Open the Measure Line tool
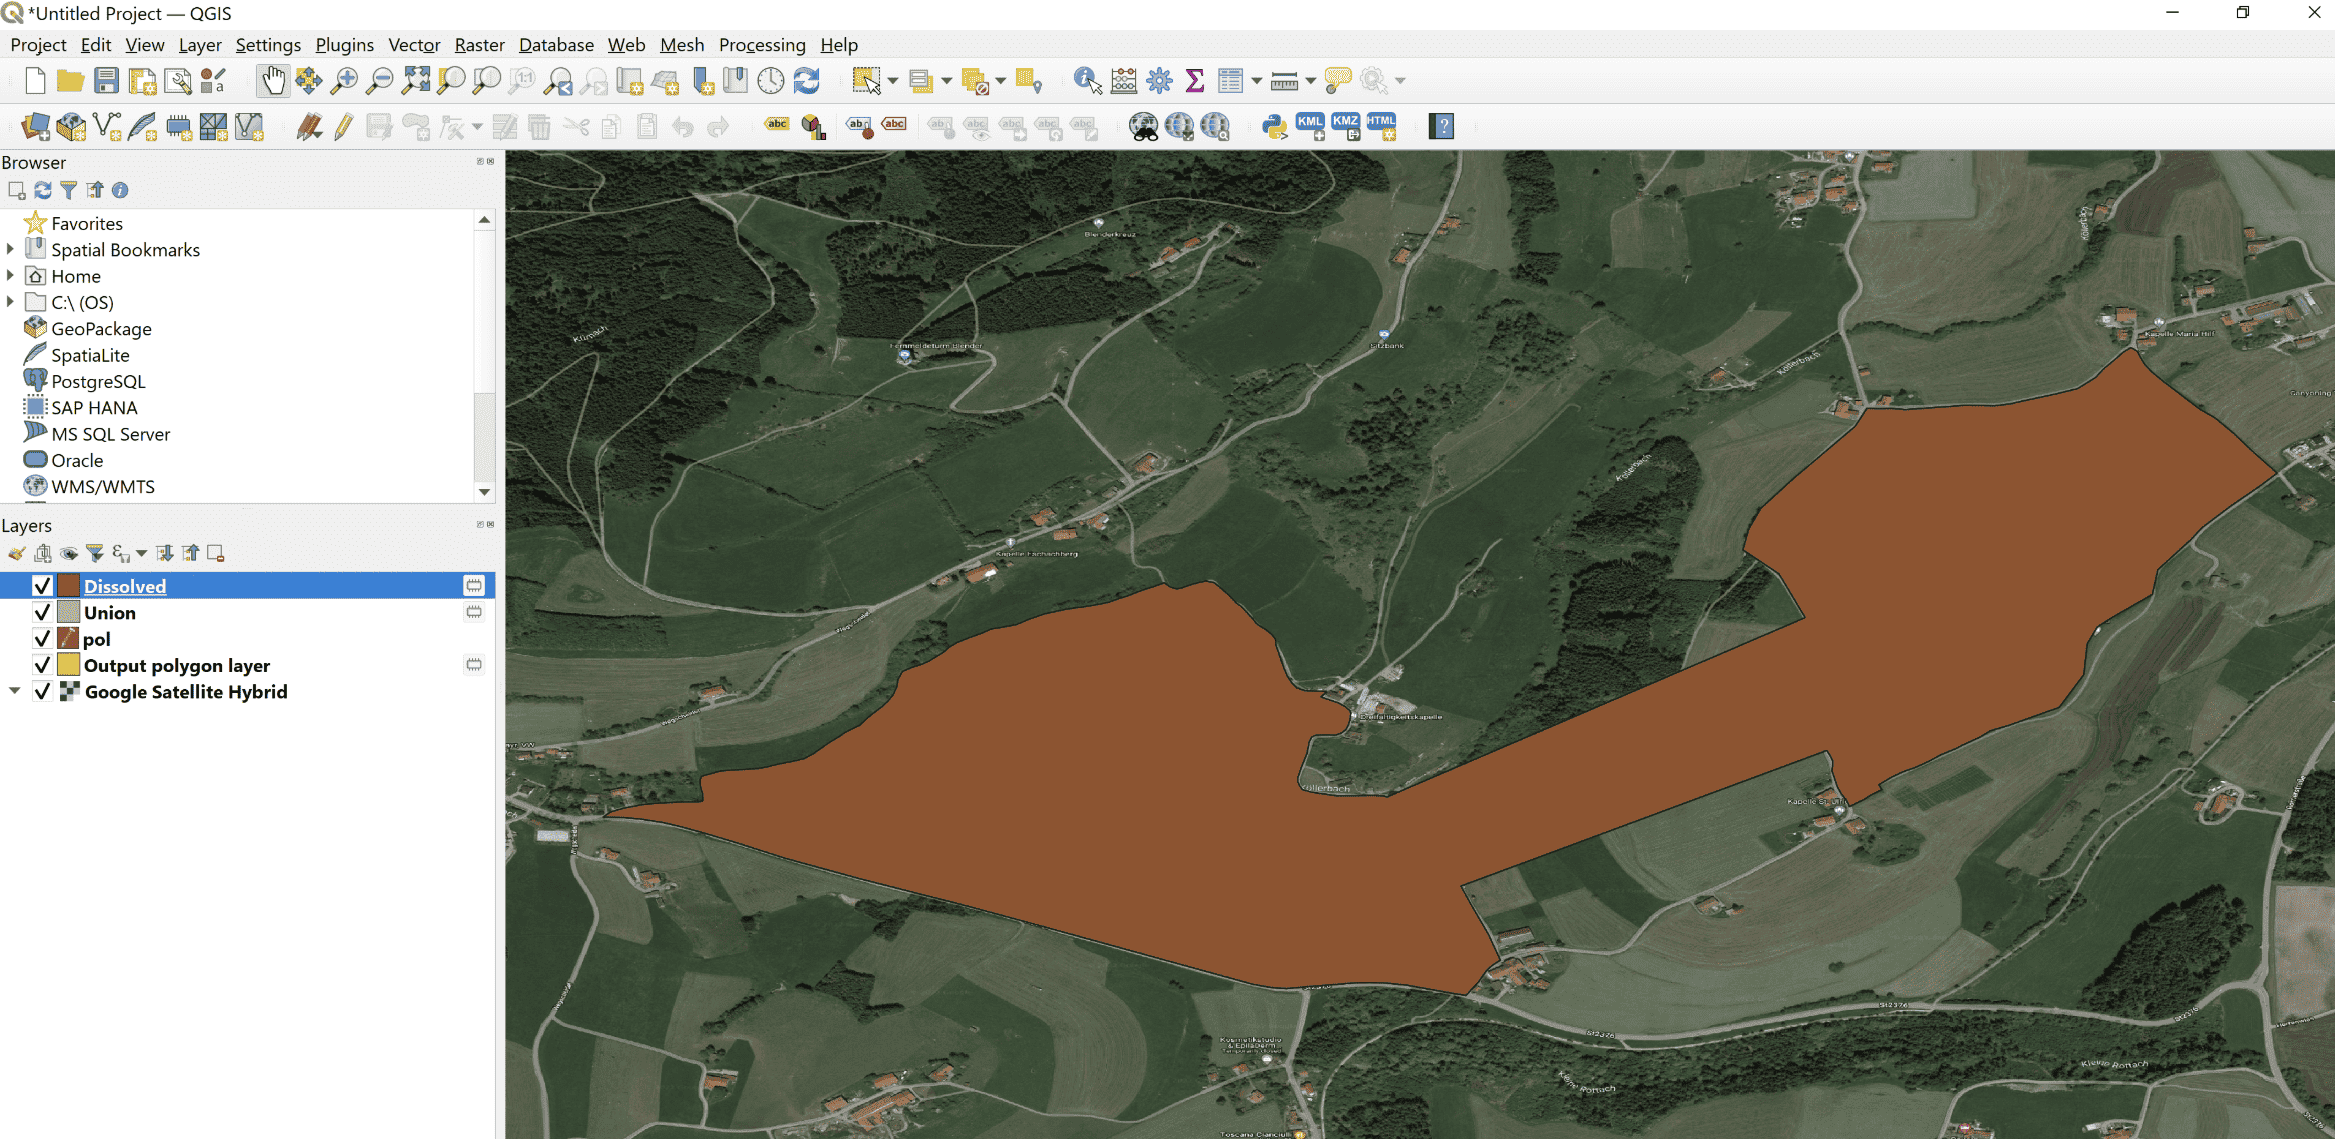This screenshot has height=1139, width=2335. pos(1286,81)
